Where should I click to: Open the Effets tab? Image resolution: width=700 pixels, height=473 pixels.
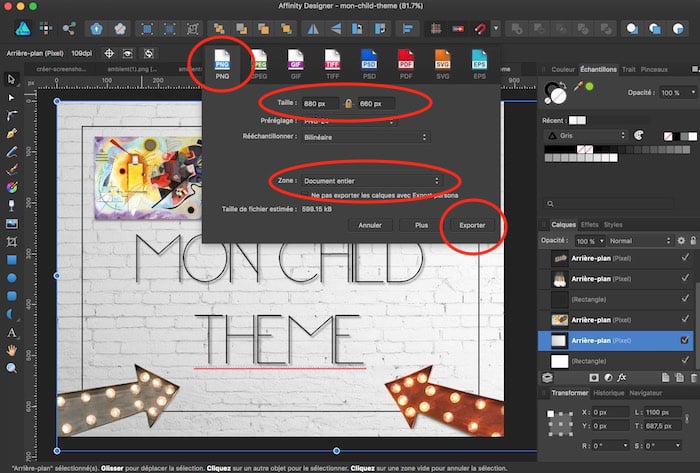click(x=589, y=224)
